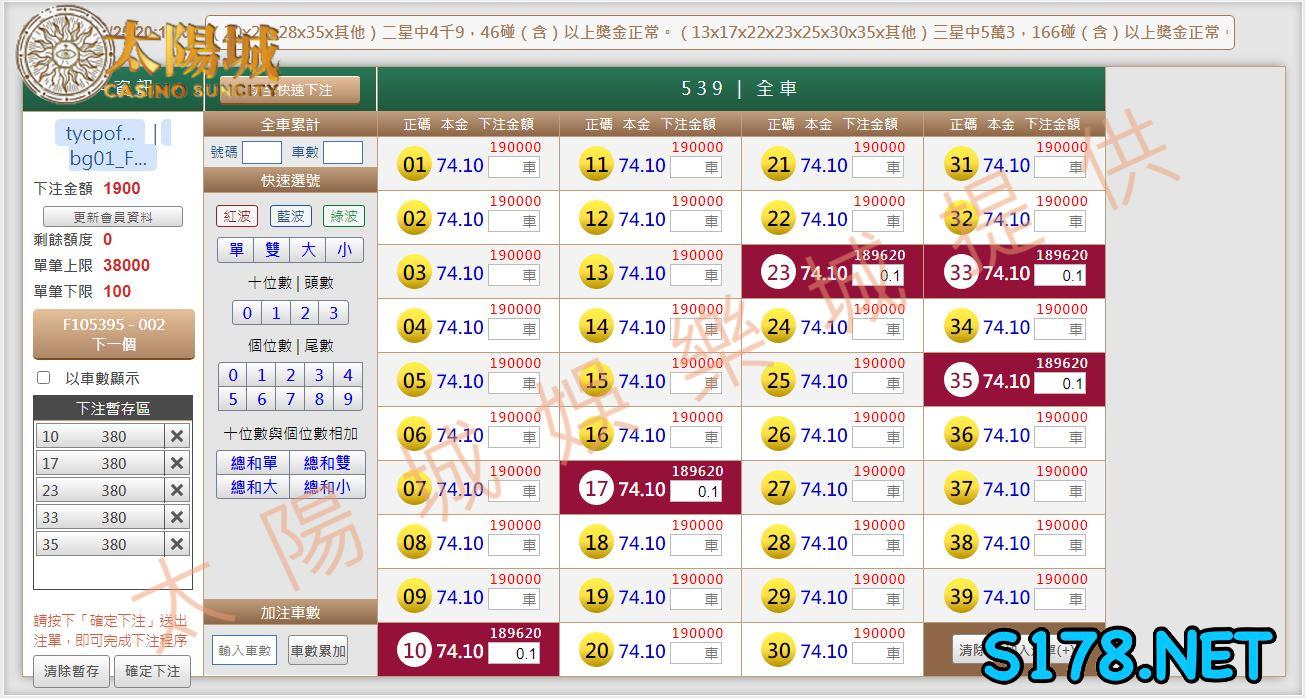Select tens digit 0 under 十位數
Screen dimensions: 1305x698
click(248, 313)
